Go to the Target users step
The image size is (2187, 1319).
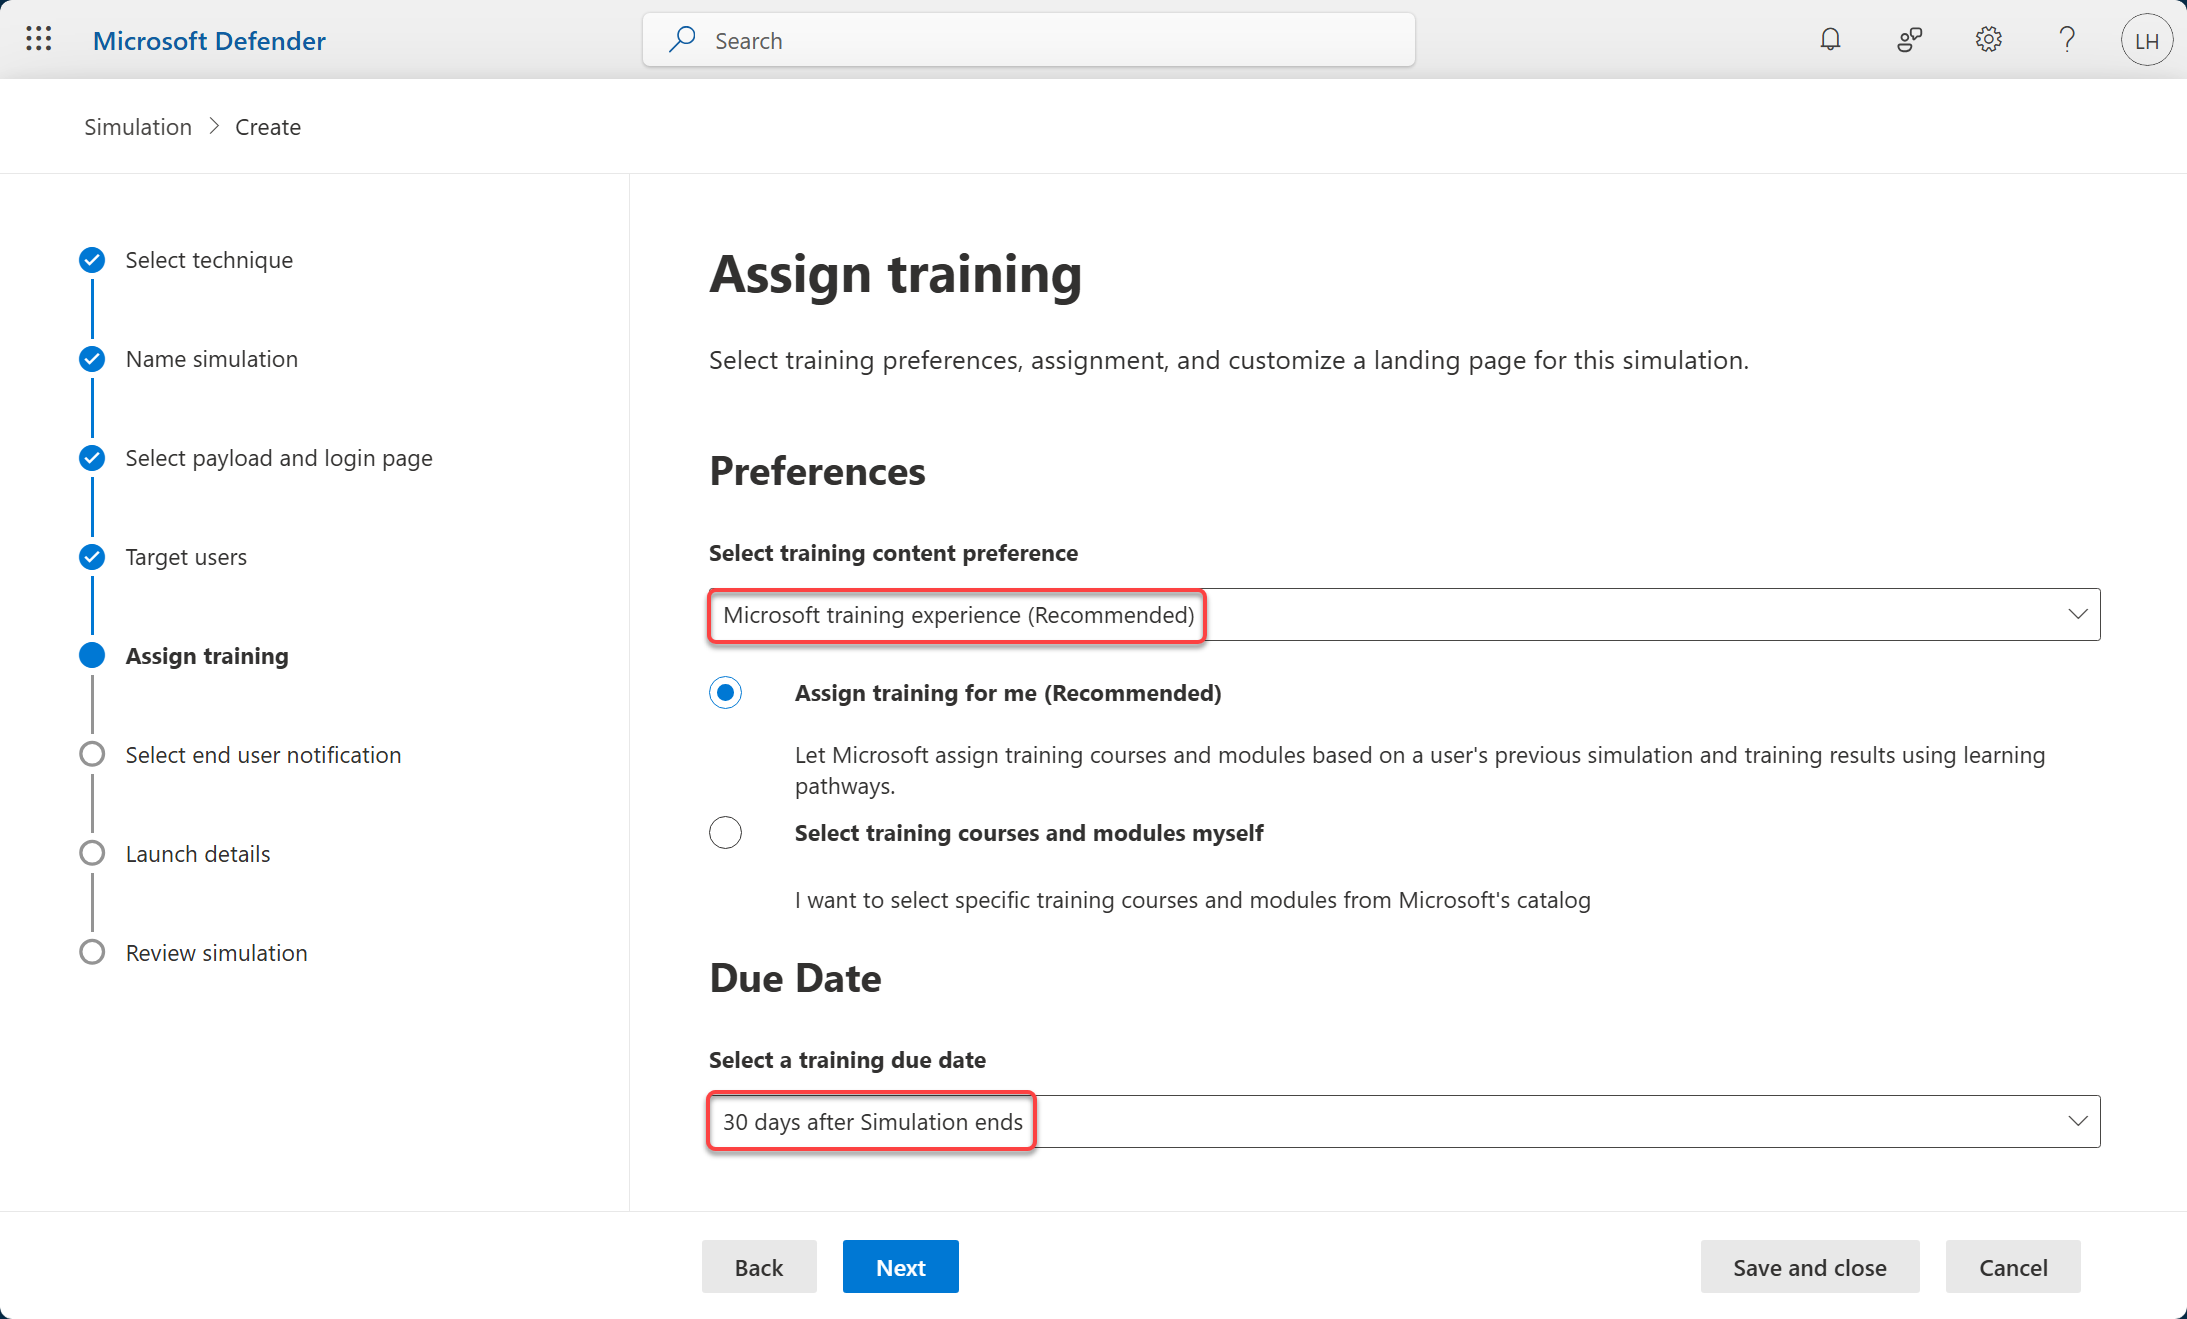coord(186,557)
